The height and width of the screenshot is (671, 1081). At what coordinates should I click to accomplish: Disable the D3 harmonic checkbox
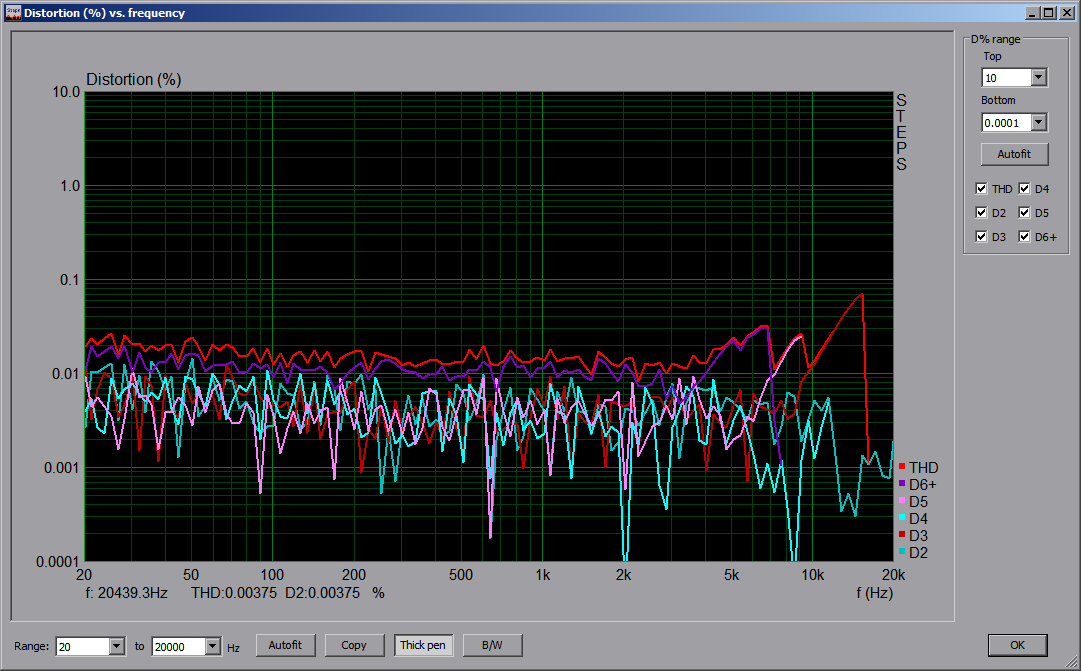981,237
